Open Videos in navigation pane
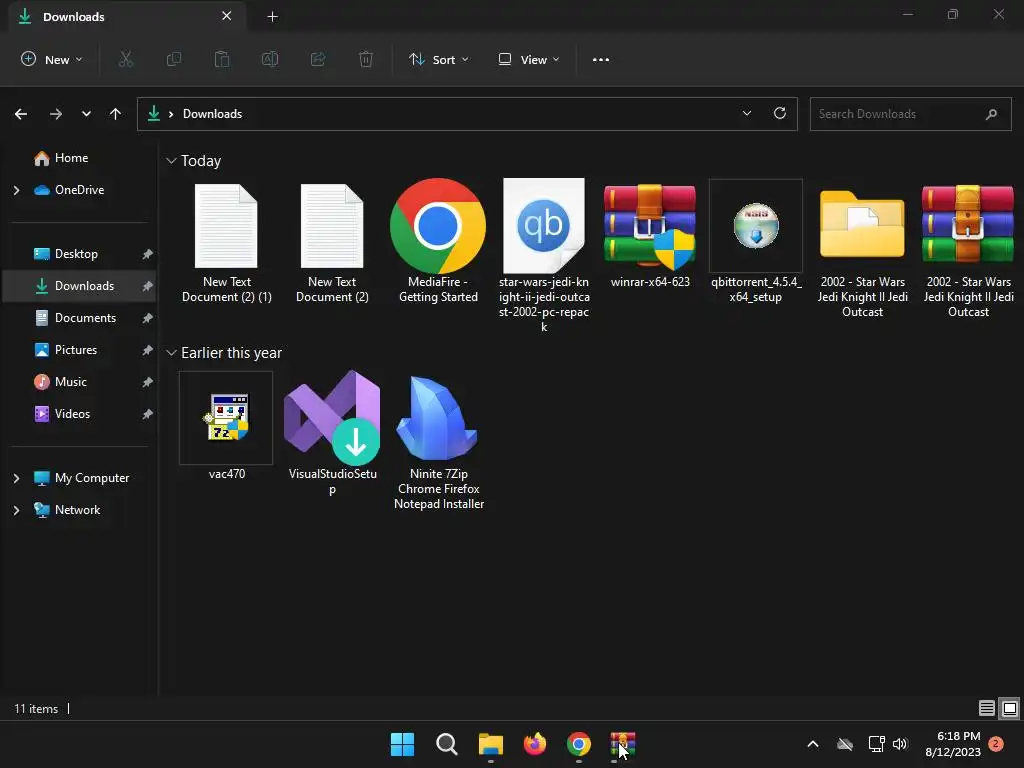Screen dimensions: 1024x768 point(72,414)
